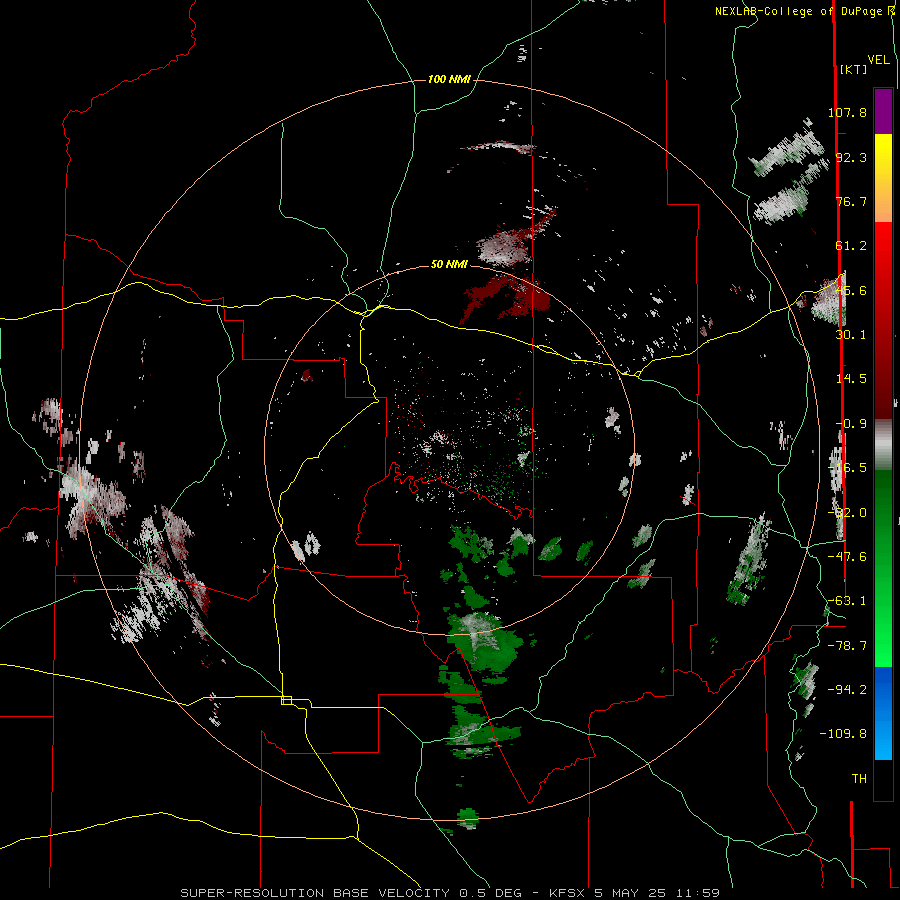Click the -94.2 legend value
The image size is (900, 900).
(x=847, y=689)
